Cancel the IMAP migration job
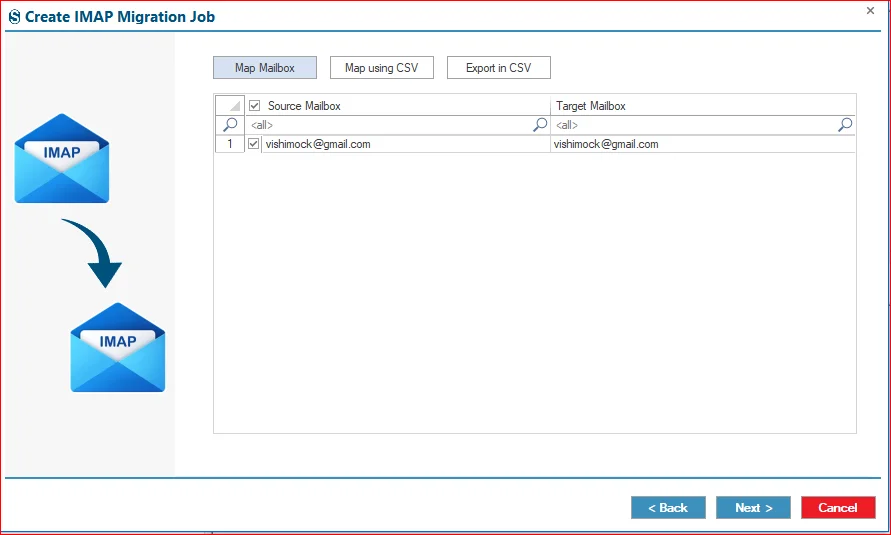Image resolution: width=891 pixels, height=535 pixels. point(838,508)
